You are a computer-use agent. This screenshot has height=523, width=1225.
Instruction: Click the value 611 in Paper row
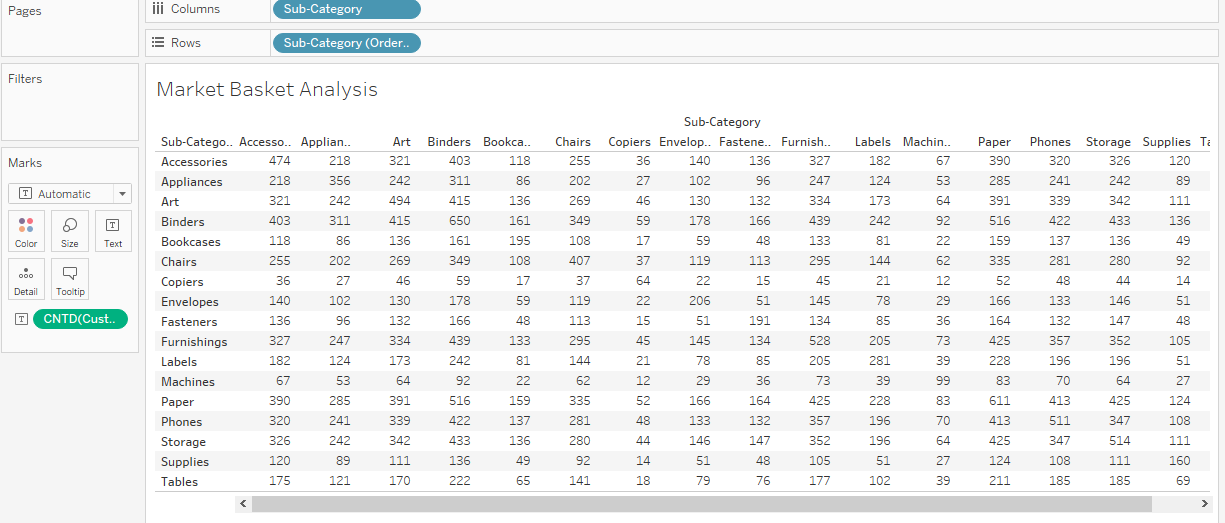coord(1000,402)
